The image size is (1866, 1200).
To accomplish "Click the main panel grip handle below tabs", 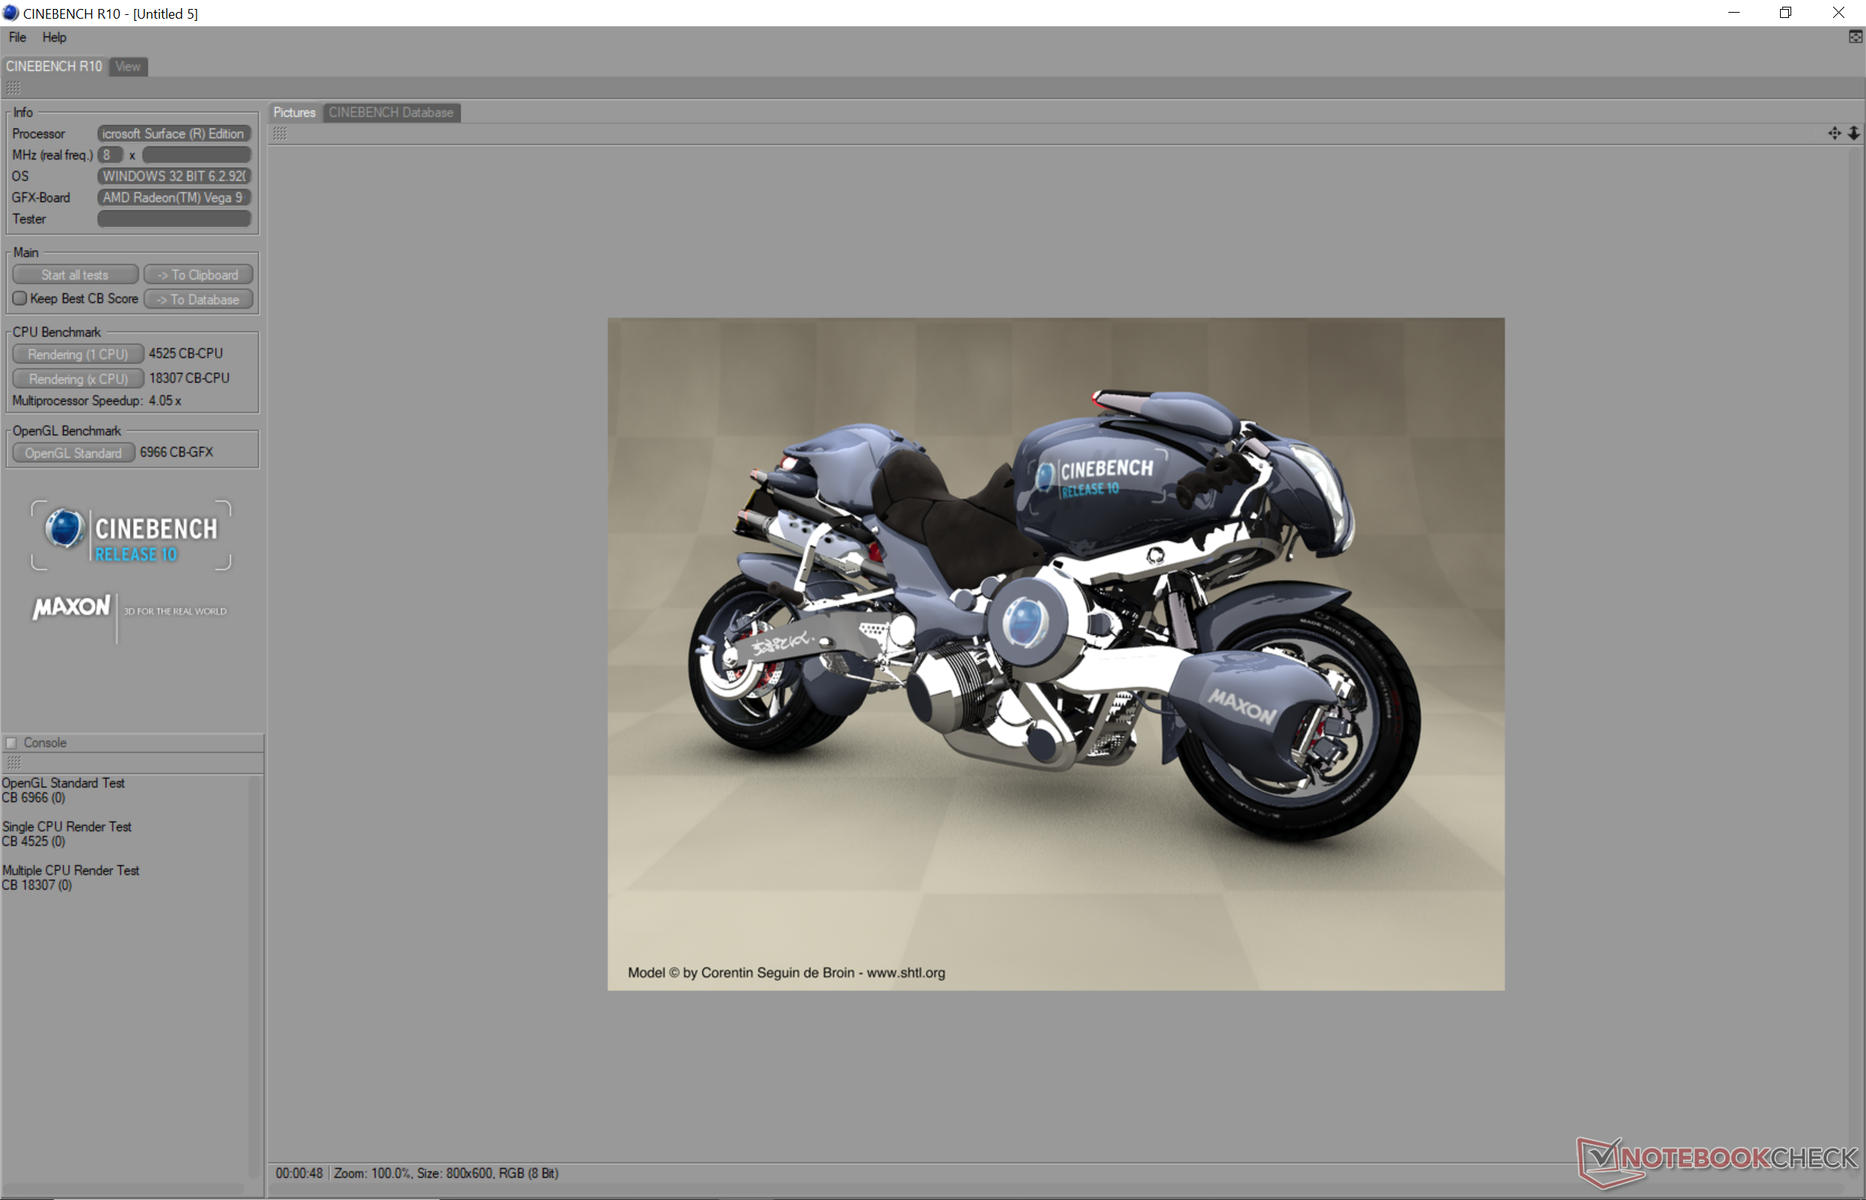I will click(x=13, y=88).
